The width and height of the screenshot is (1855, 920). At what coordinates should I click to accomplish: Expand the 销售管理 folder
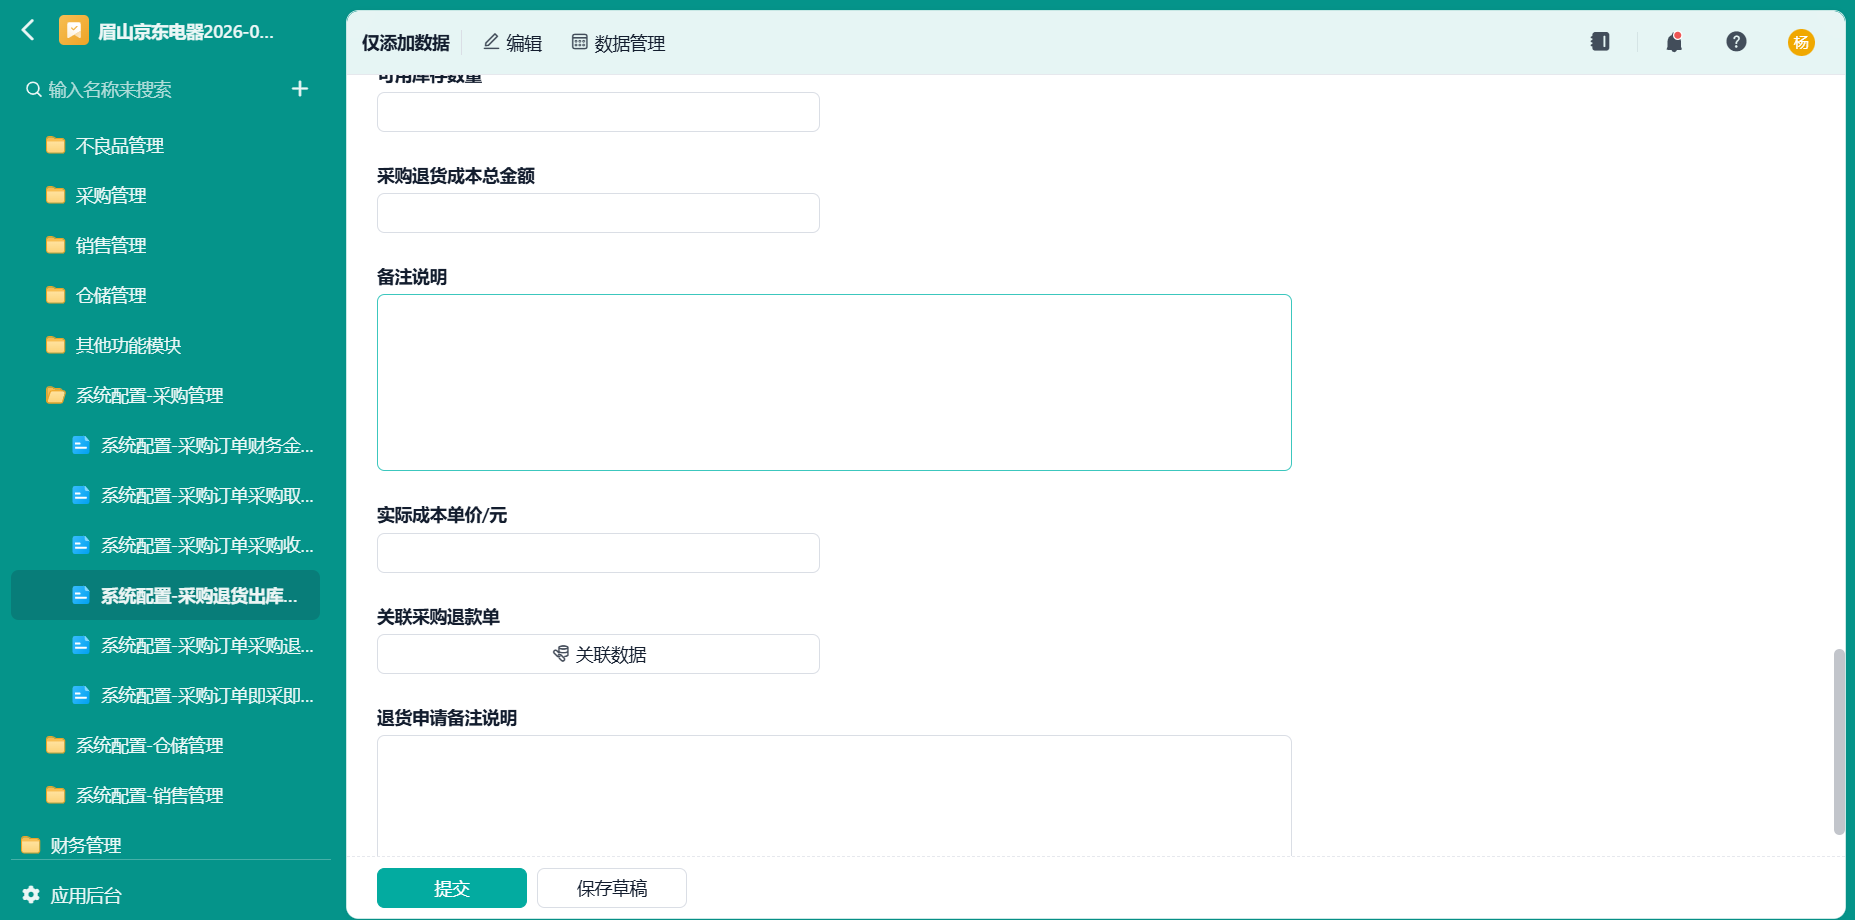pyautogui.click(x=165, y=246)
